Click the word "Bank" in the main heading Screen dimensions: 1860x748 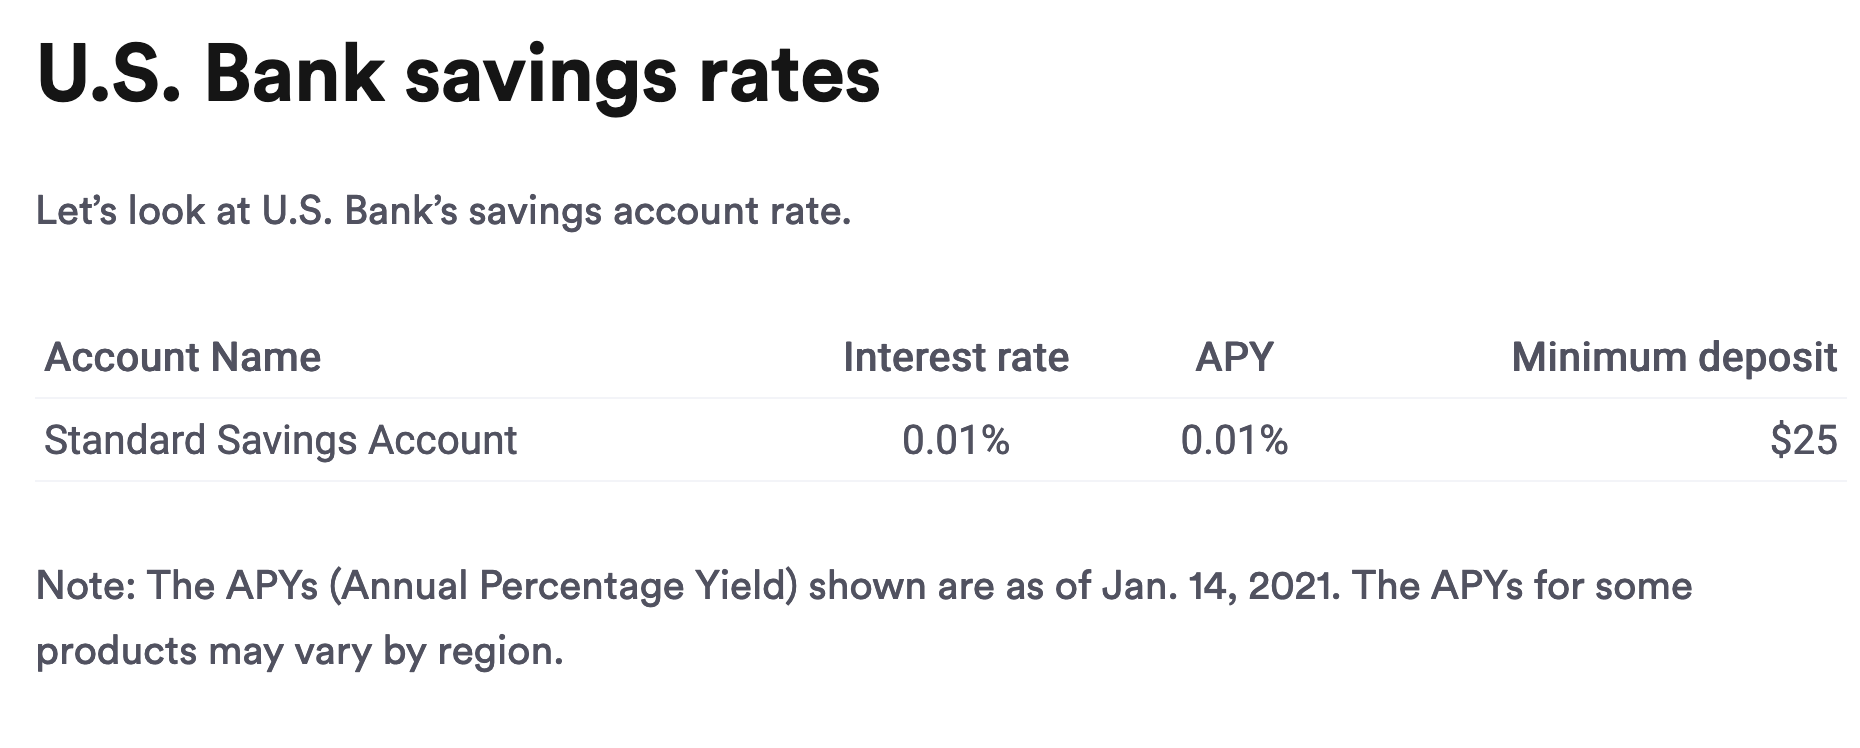pyautogui.click(x=294, y=75)
